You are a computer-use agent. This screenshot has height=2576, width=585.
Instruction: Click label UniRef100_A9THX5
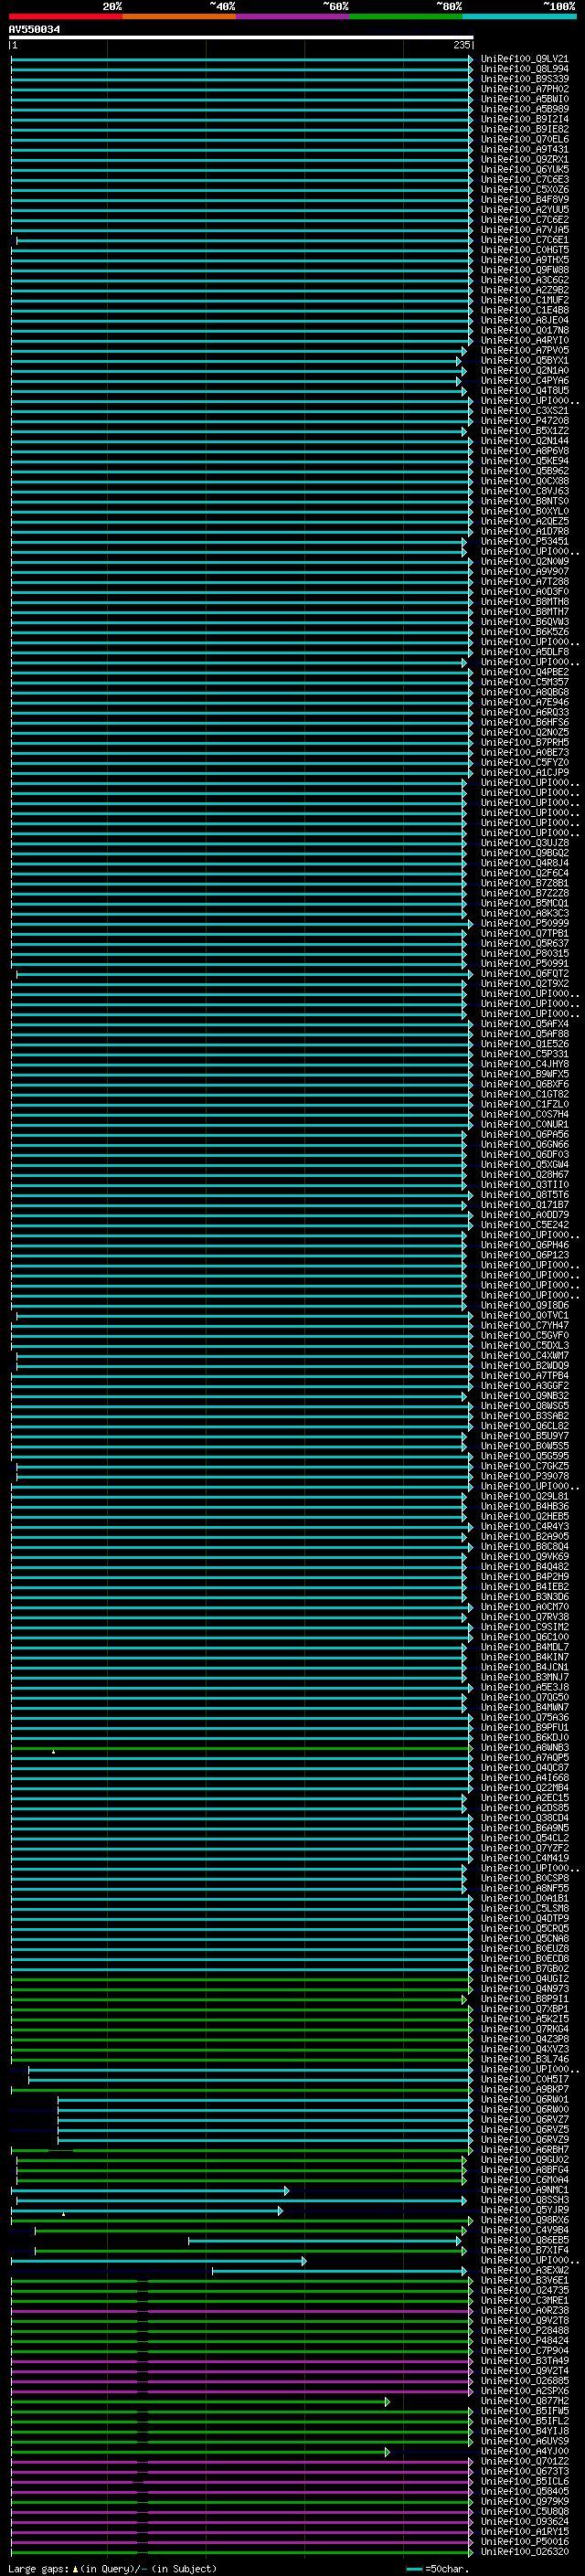click(x=525, y=260)
